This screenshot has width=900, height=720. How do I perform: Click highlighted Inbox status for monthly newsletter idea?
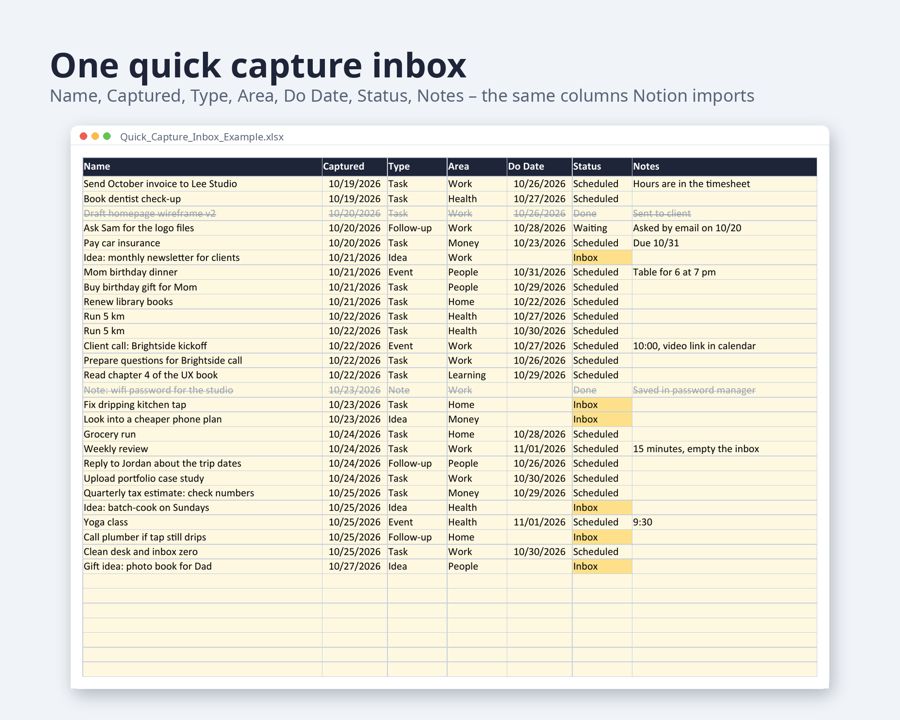(602, 257)
